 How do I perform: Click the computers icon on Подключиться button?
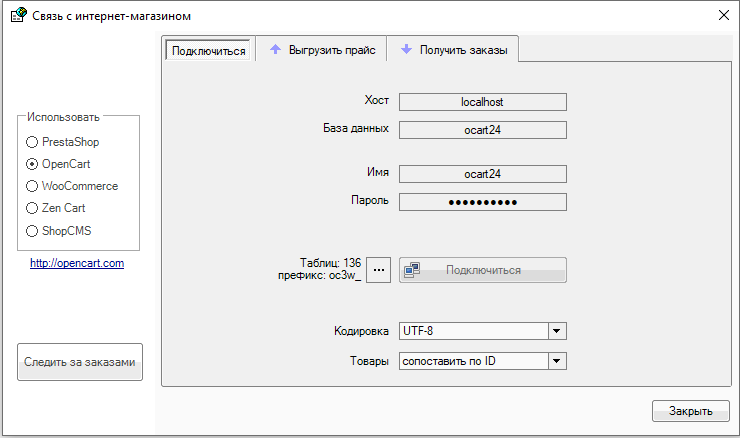click(412, 270)
